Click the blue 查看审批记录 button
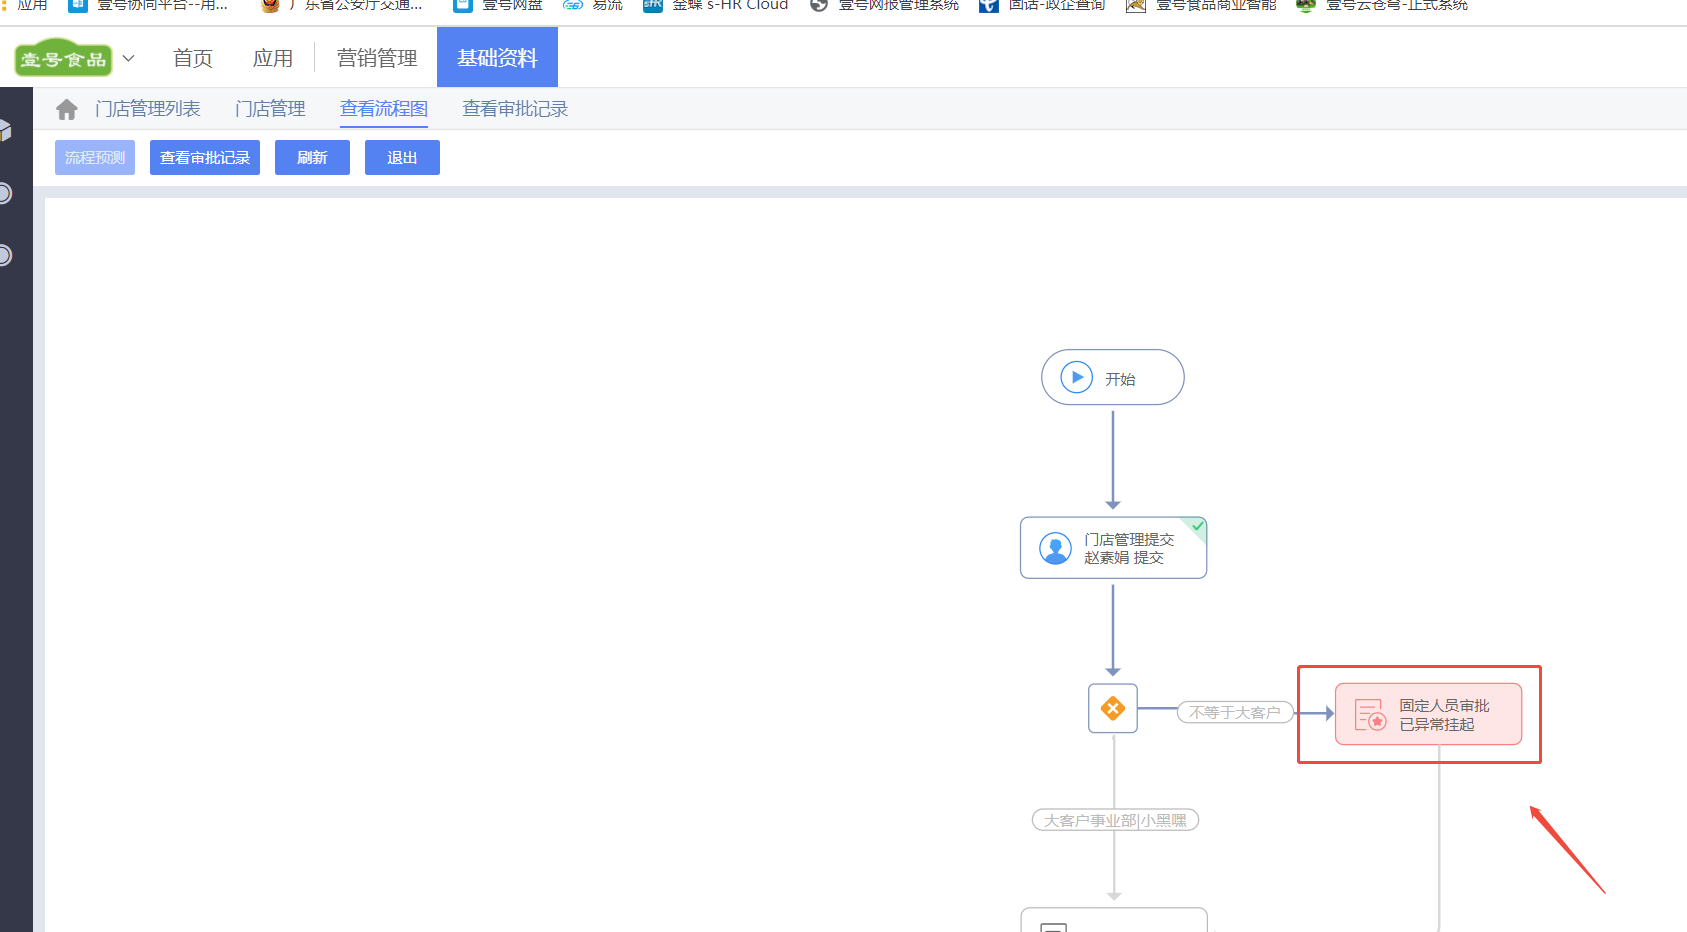This screenshot has height=932, width=1687. click(205, 158)
